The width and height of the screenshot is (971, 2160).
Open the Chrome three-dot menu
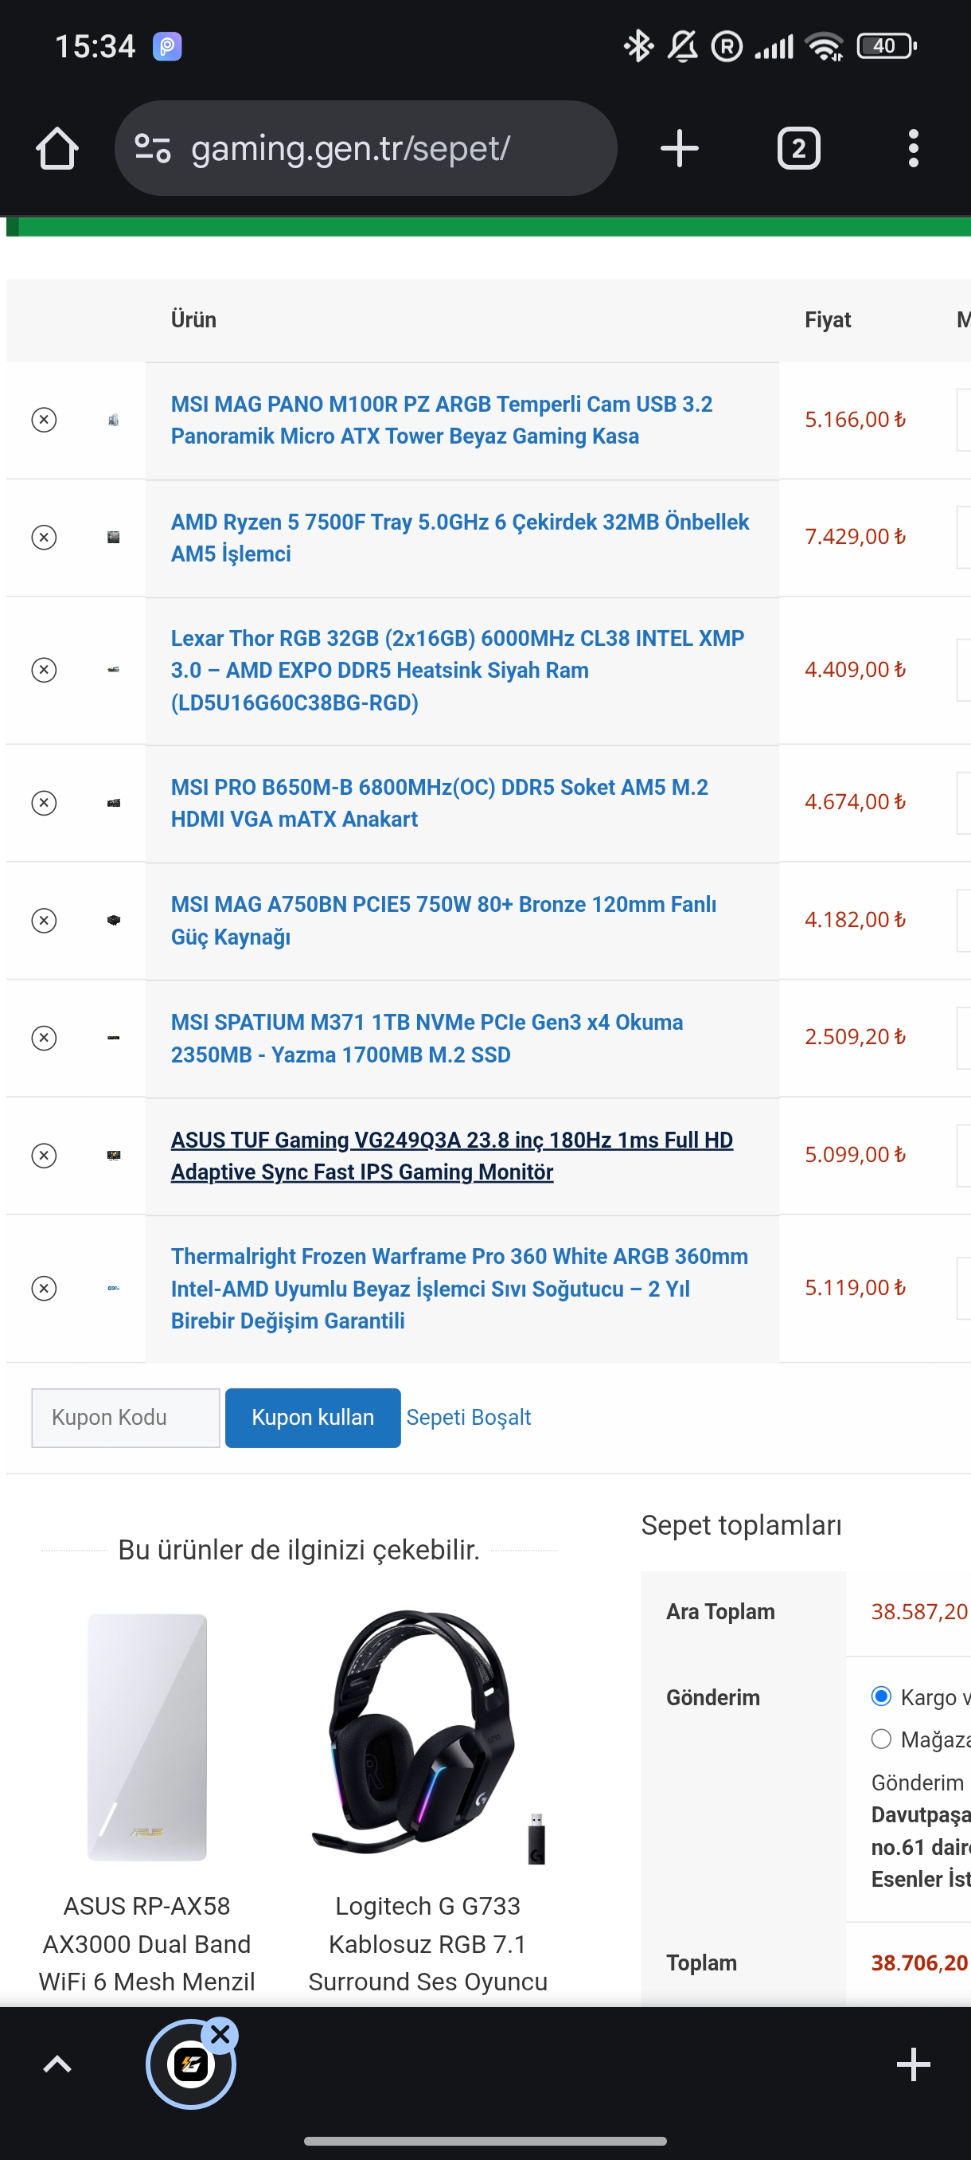[x=913, y=149]
